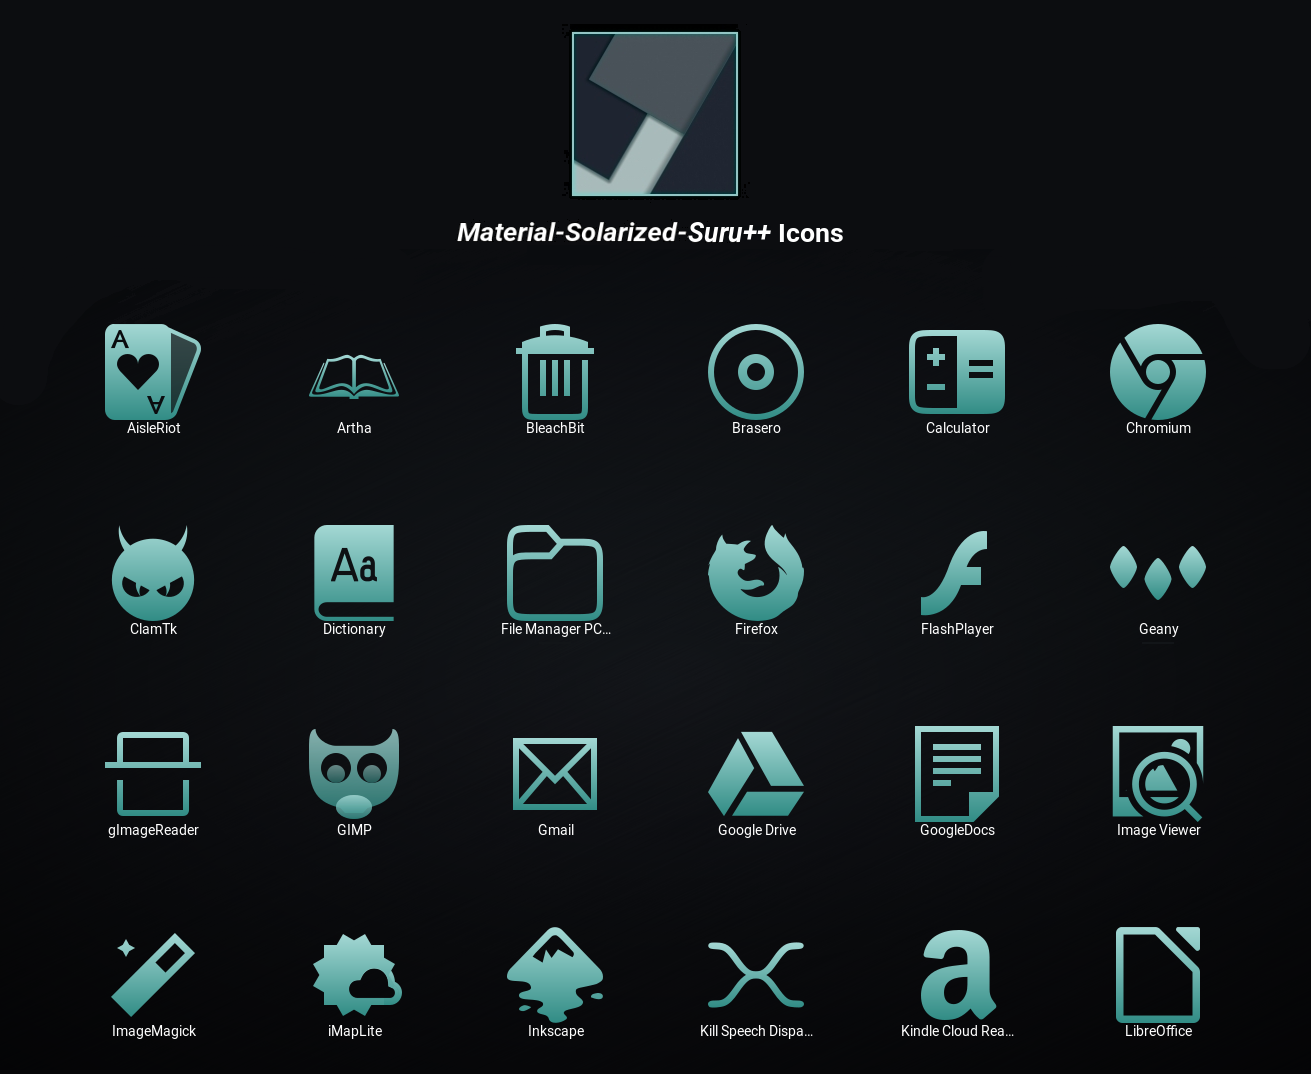Screen dimensions: 1311x1074
Task: Launch the GIMP mascot icon
Action: [x=354, y=774]
